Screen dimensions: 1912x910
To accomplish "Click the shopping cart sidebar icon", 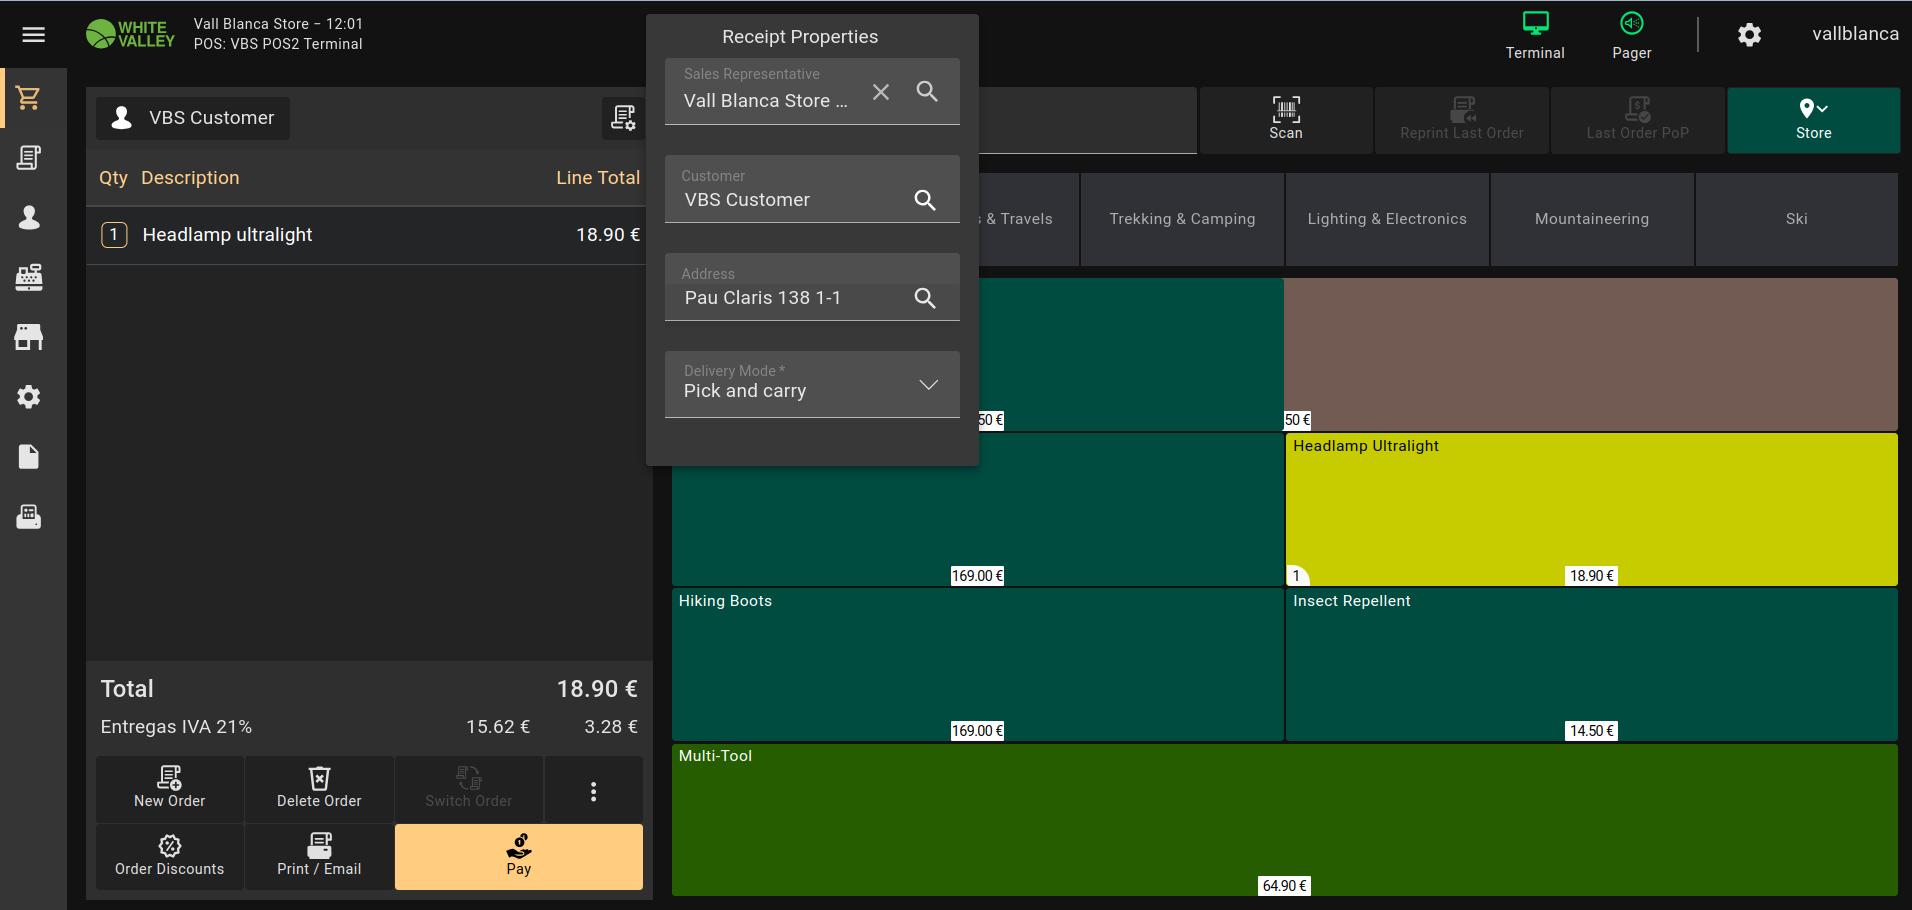I will click(29, 98).
